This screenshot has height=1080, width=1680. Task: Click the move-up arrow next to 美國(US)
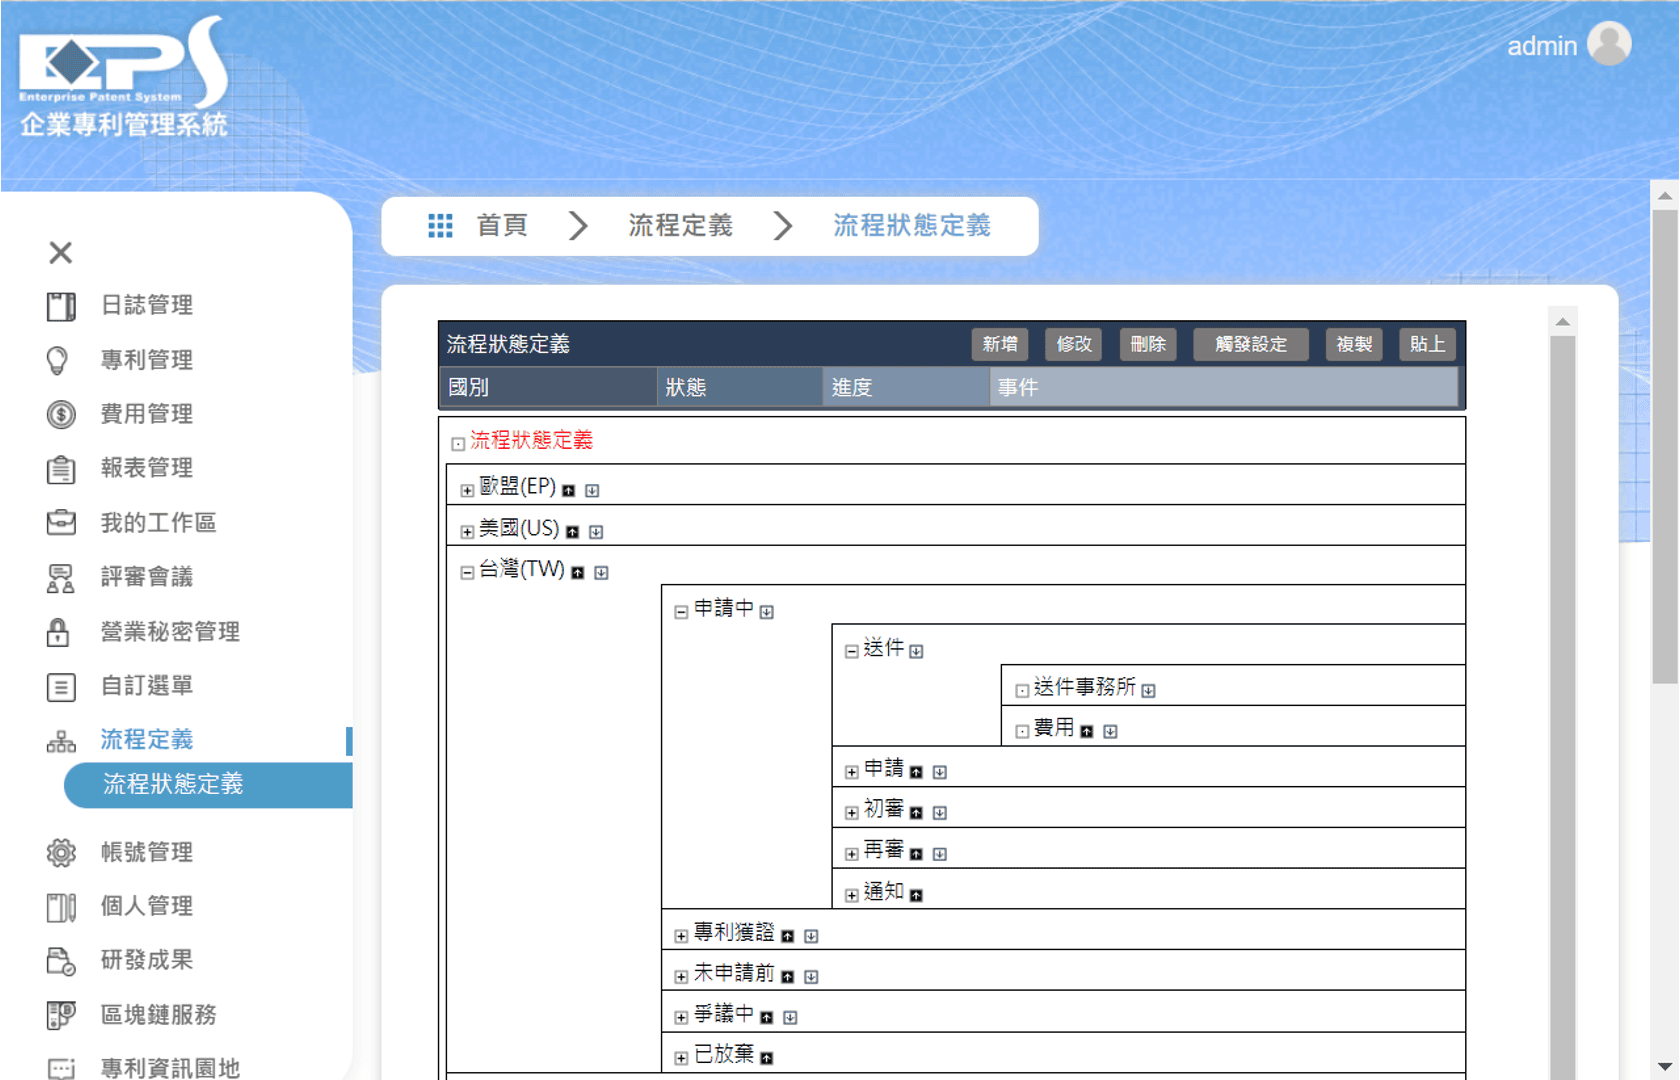tap(573, 532)
